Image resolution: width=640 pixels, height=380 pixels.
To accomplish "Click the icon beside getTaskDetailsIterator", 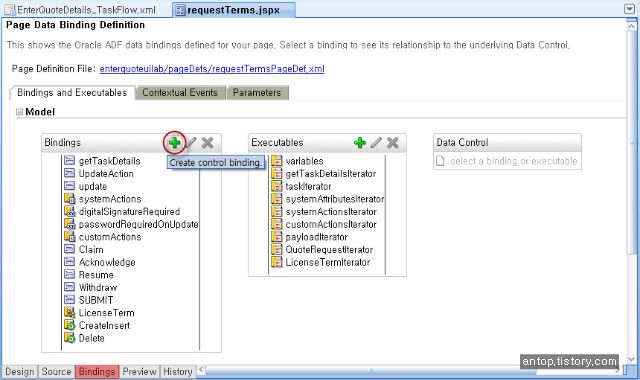I will click(277, 173).
